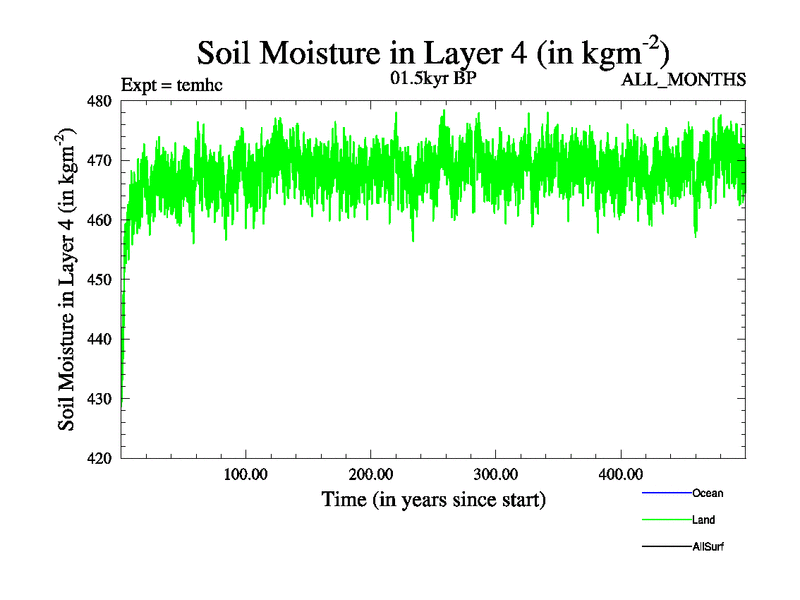Click the 480 y-axis tick label
The image size is (800, 600).
click(102, 101)
